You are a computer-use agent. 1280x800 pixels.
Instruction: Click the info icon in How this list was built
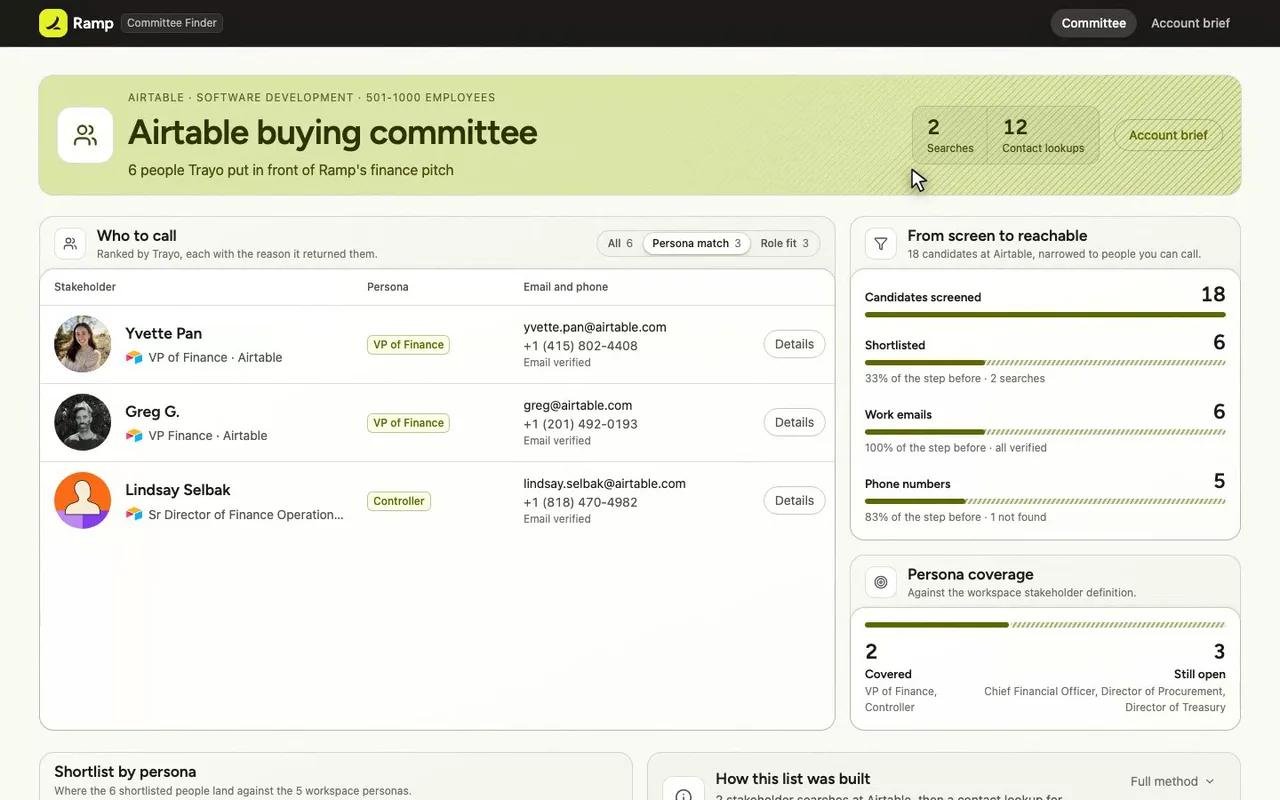683,796
